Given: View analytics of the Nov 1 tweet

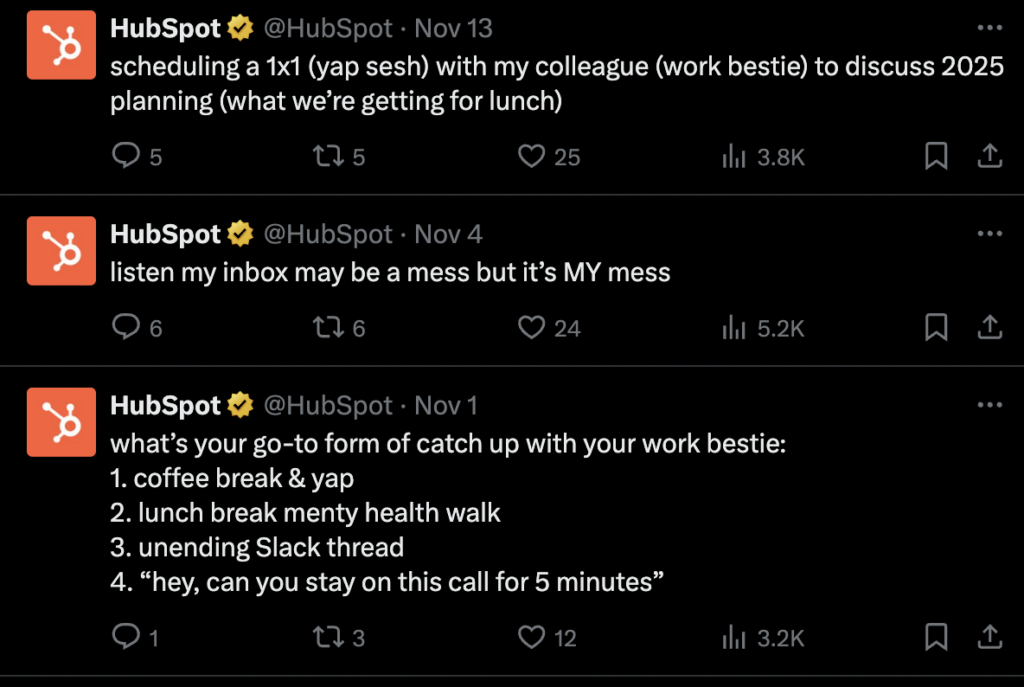Looking at the screenshot, I should [x=736, y=636].
